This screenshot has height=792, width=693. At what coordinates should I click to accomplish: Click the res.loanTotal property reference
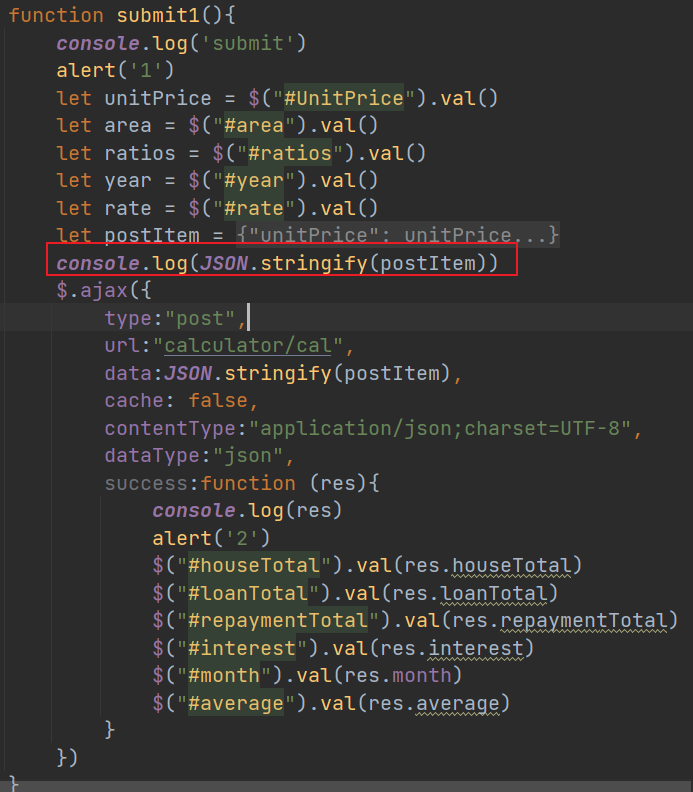(470, 593)
